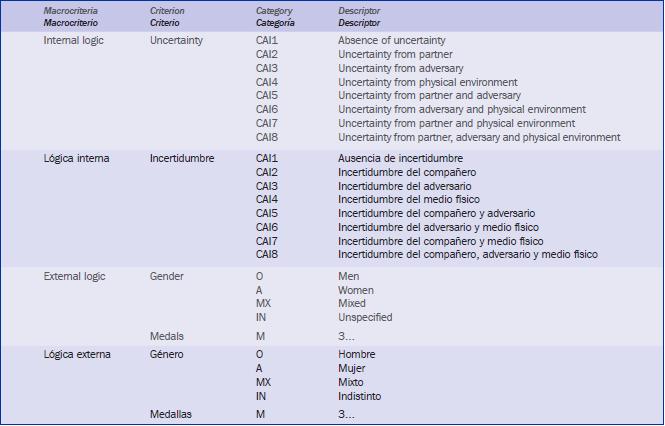Click the "Uncertainty" criterion cell

tap(177, 40)
